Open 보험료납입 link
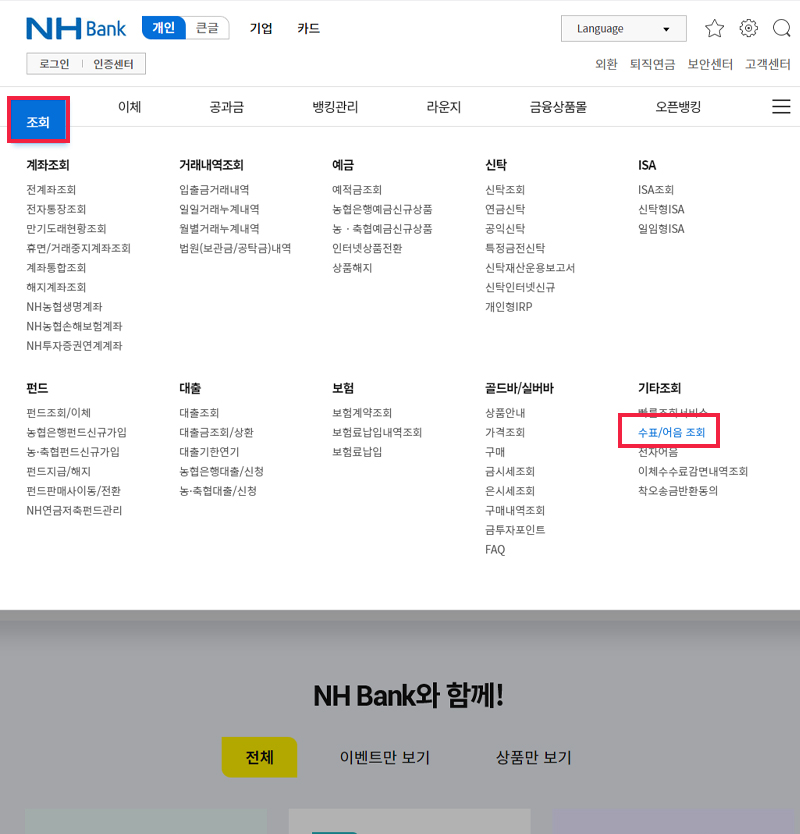The height and width of the screenshot is (834, 800). 357,452
